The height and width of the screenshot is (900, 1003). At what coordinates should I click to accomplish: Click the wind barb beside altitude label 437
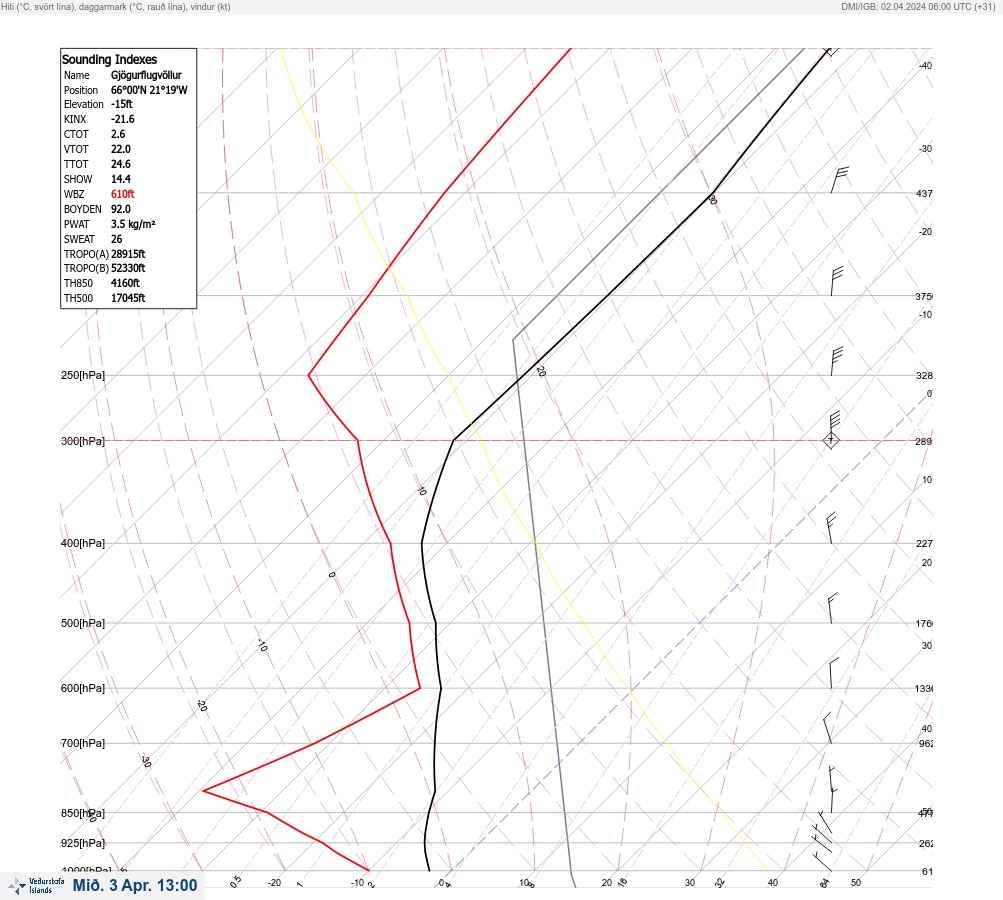coord(840,180)
